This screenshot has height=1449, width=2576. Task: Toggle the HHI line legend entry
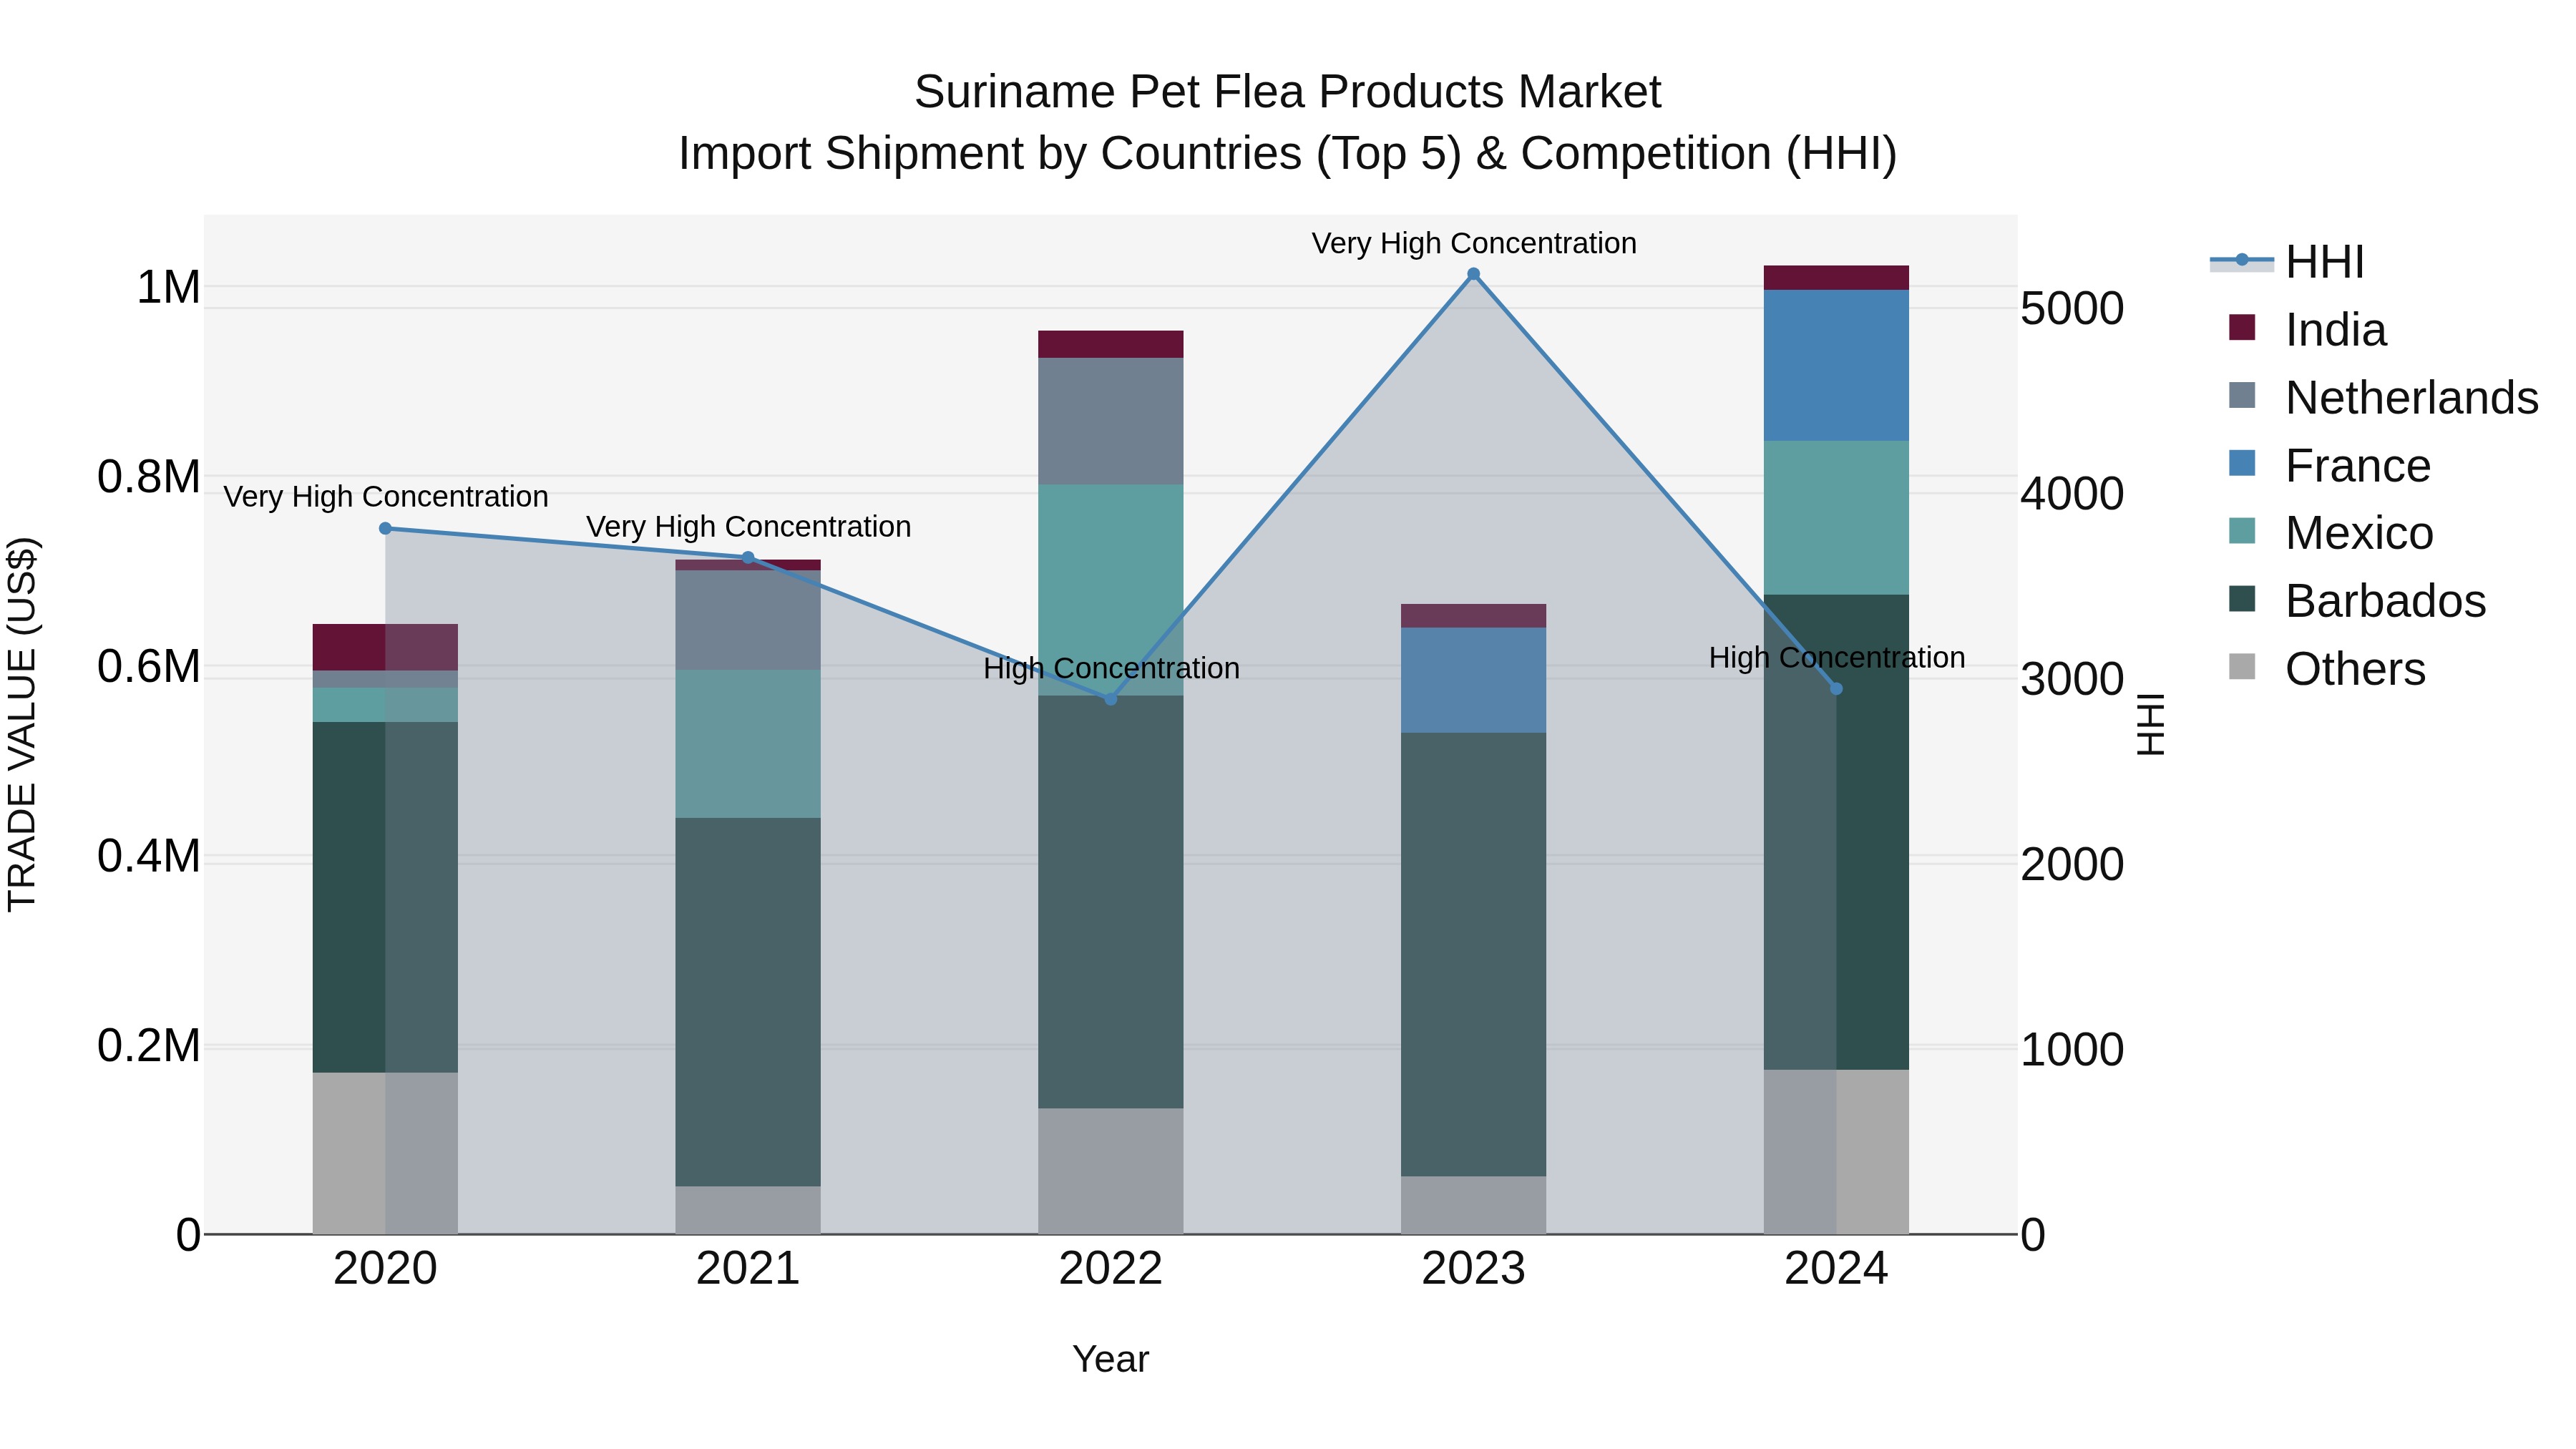point(2287,262)
